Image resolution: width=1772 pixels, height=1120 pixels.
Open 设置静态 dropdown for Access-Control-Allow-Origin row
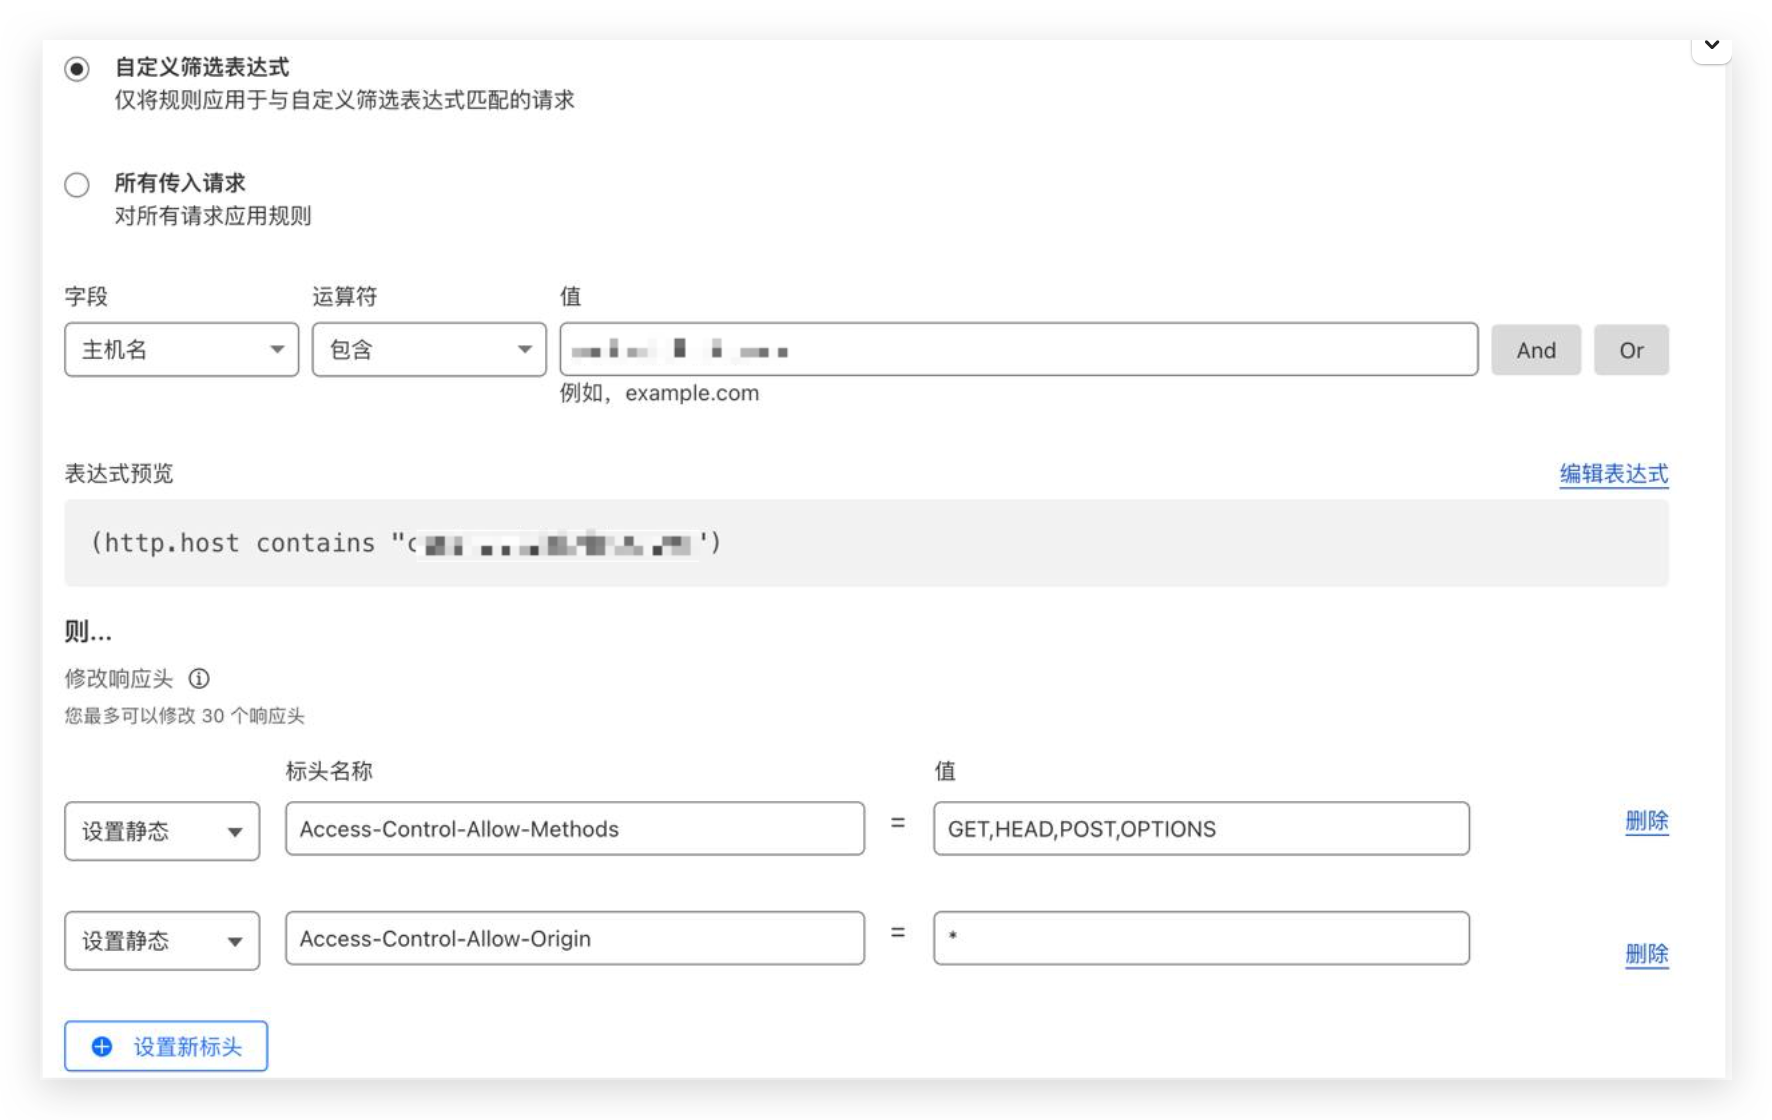tap(162, 941)
